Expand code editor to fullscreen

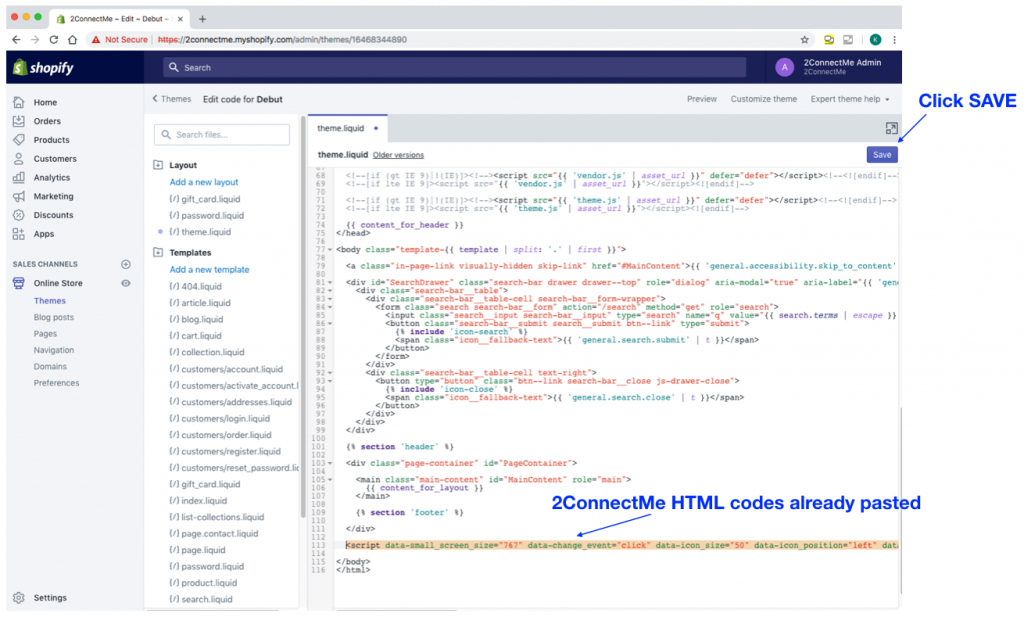coord(891,129)
